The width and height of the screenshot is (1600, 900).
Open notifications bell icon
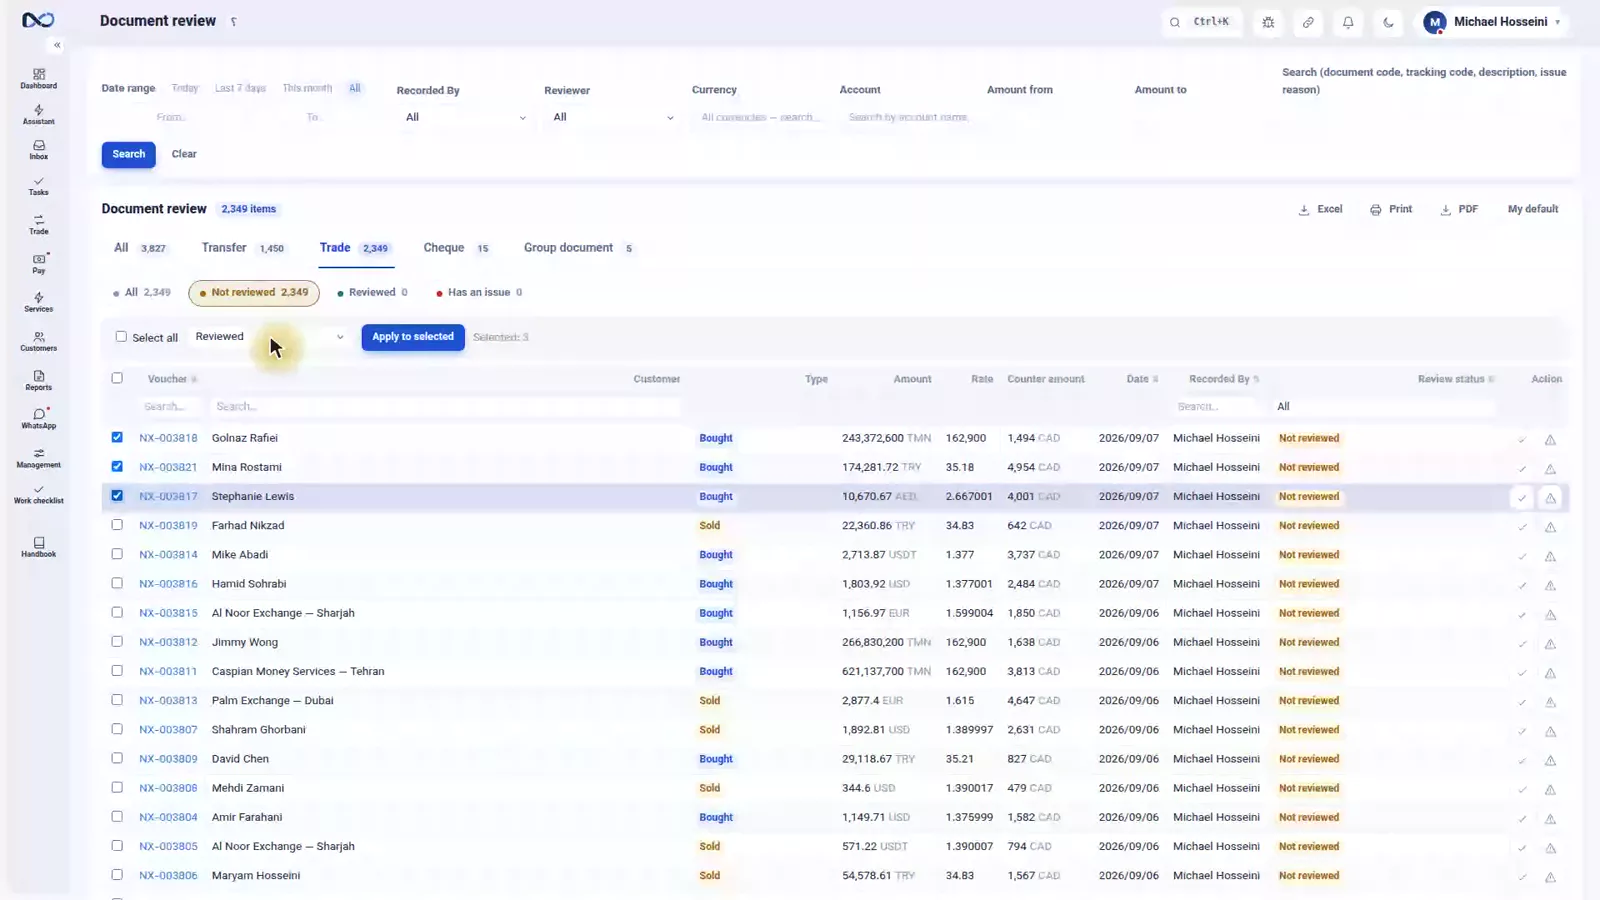1348,22
